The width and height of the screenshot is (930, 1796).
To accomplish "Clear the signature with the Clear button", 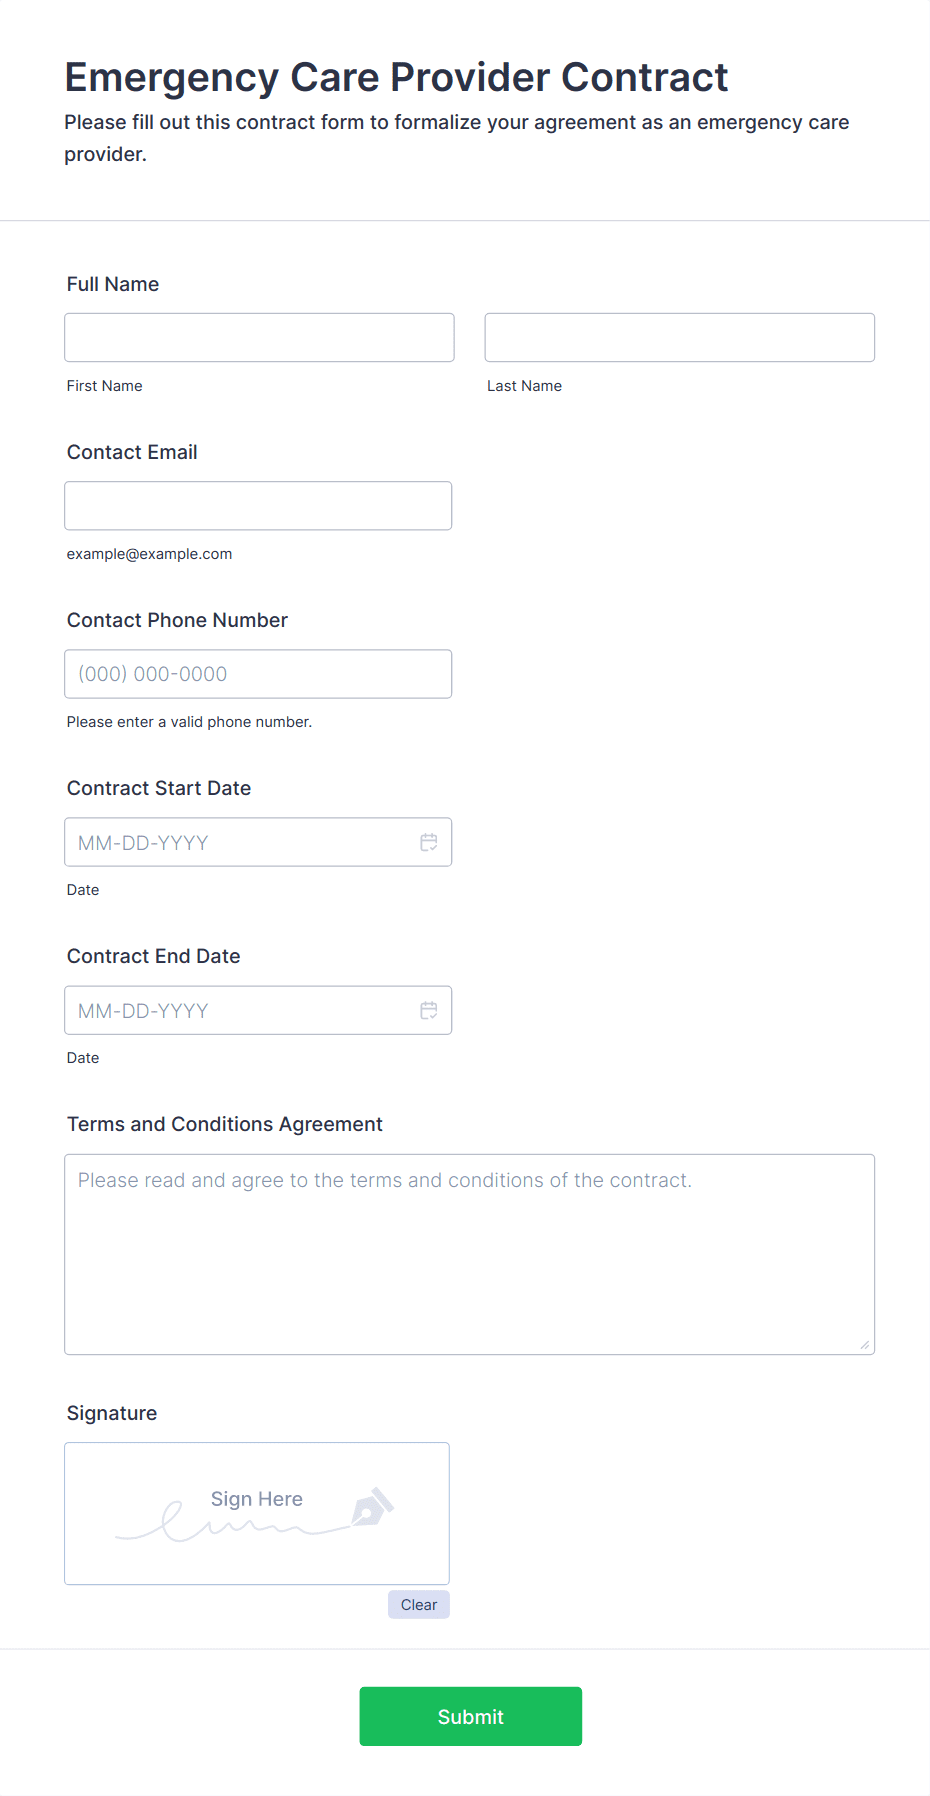I will click(418, 1604).
